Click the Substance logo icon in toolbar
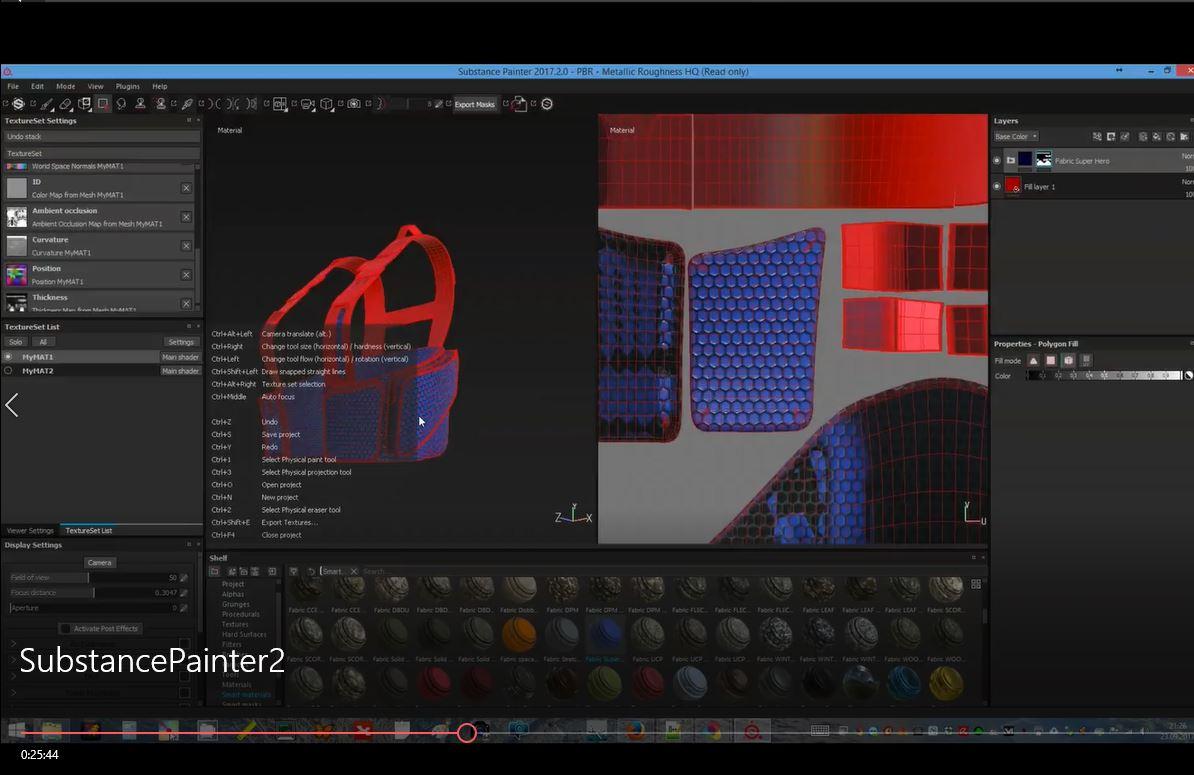The height and width of the screenshot is (775, 1194). pyautogui.click(x=18, y=104)
